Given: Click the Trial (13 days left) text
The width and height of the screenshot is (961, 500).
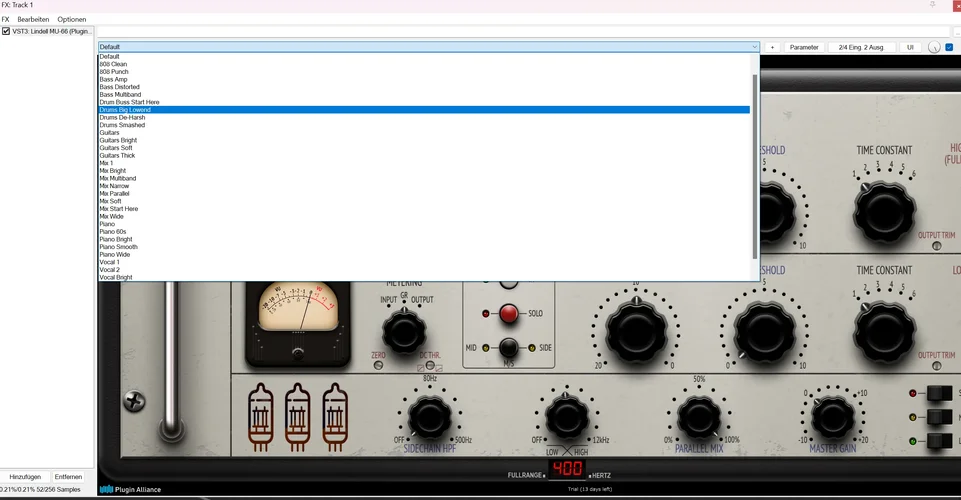Looking at the screenshot, I should [x=590, y=489].
